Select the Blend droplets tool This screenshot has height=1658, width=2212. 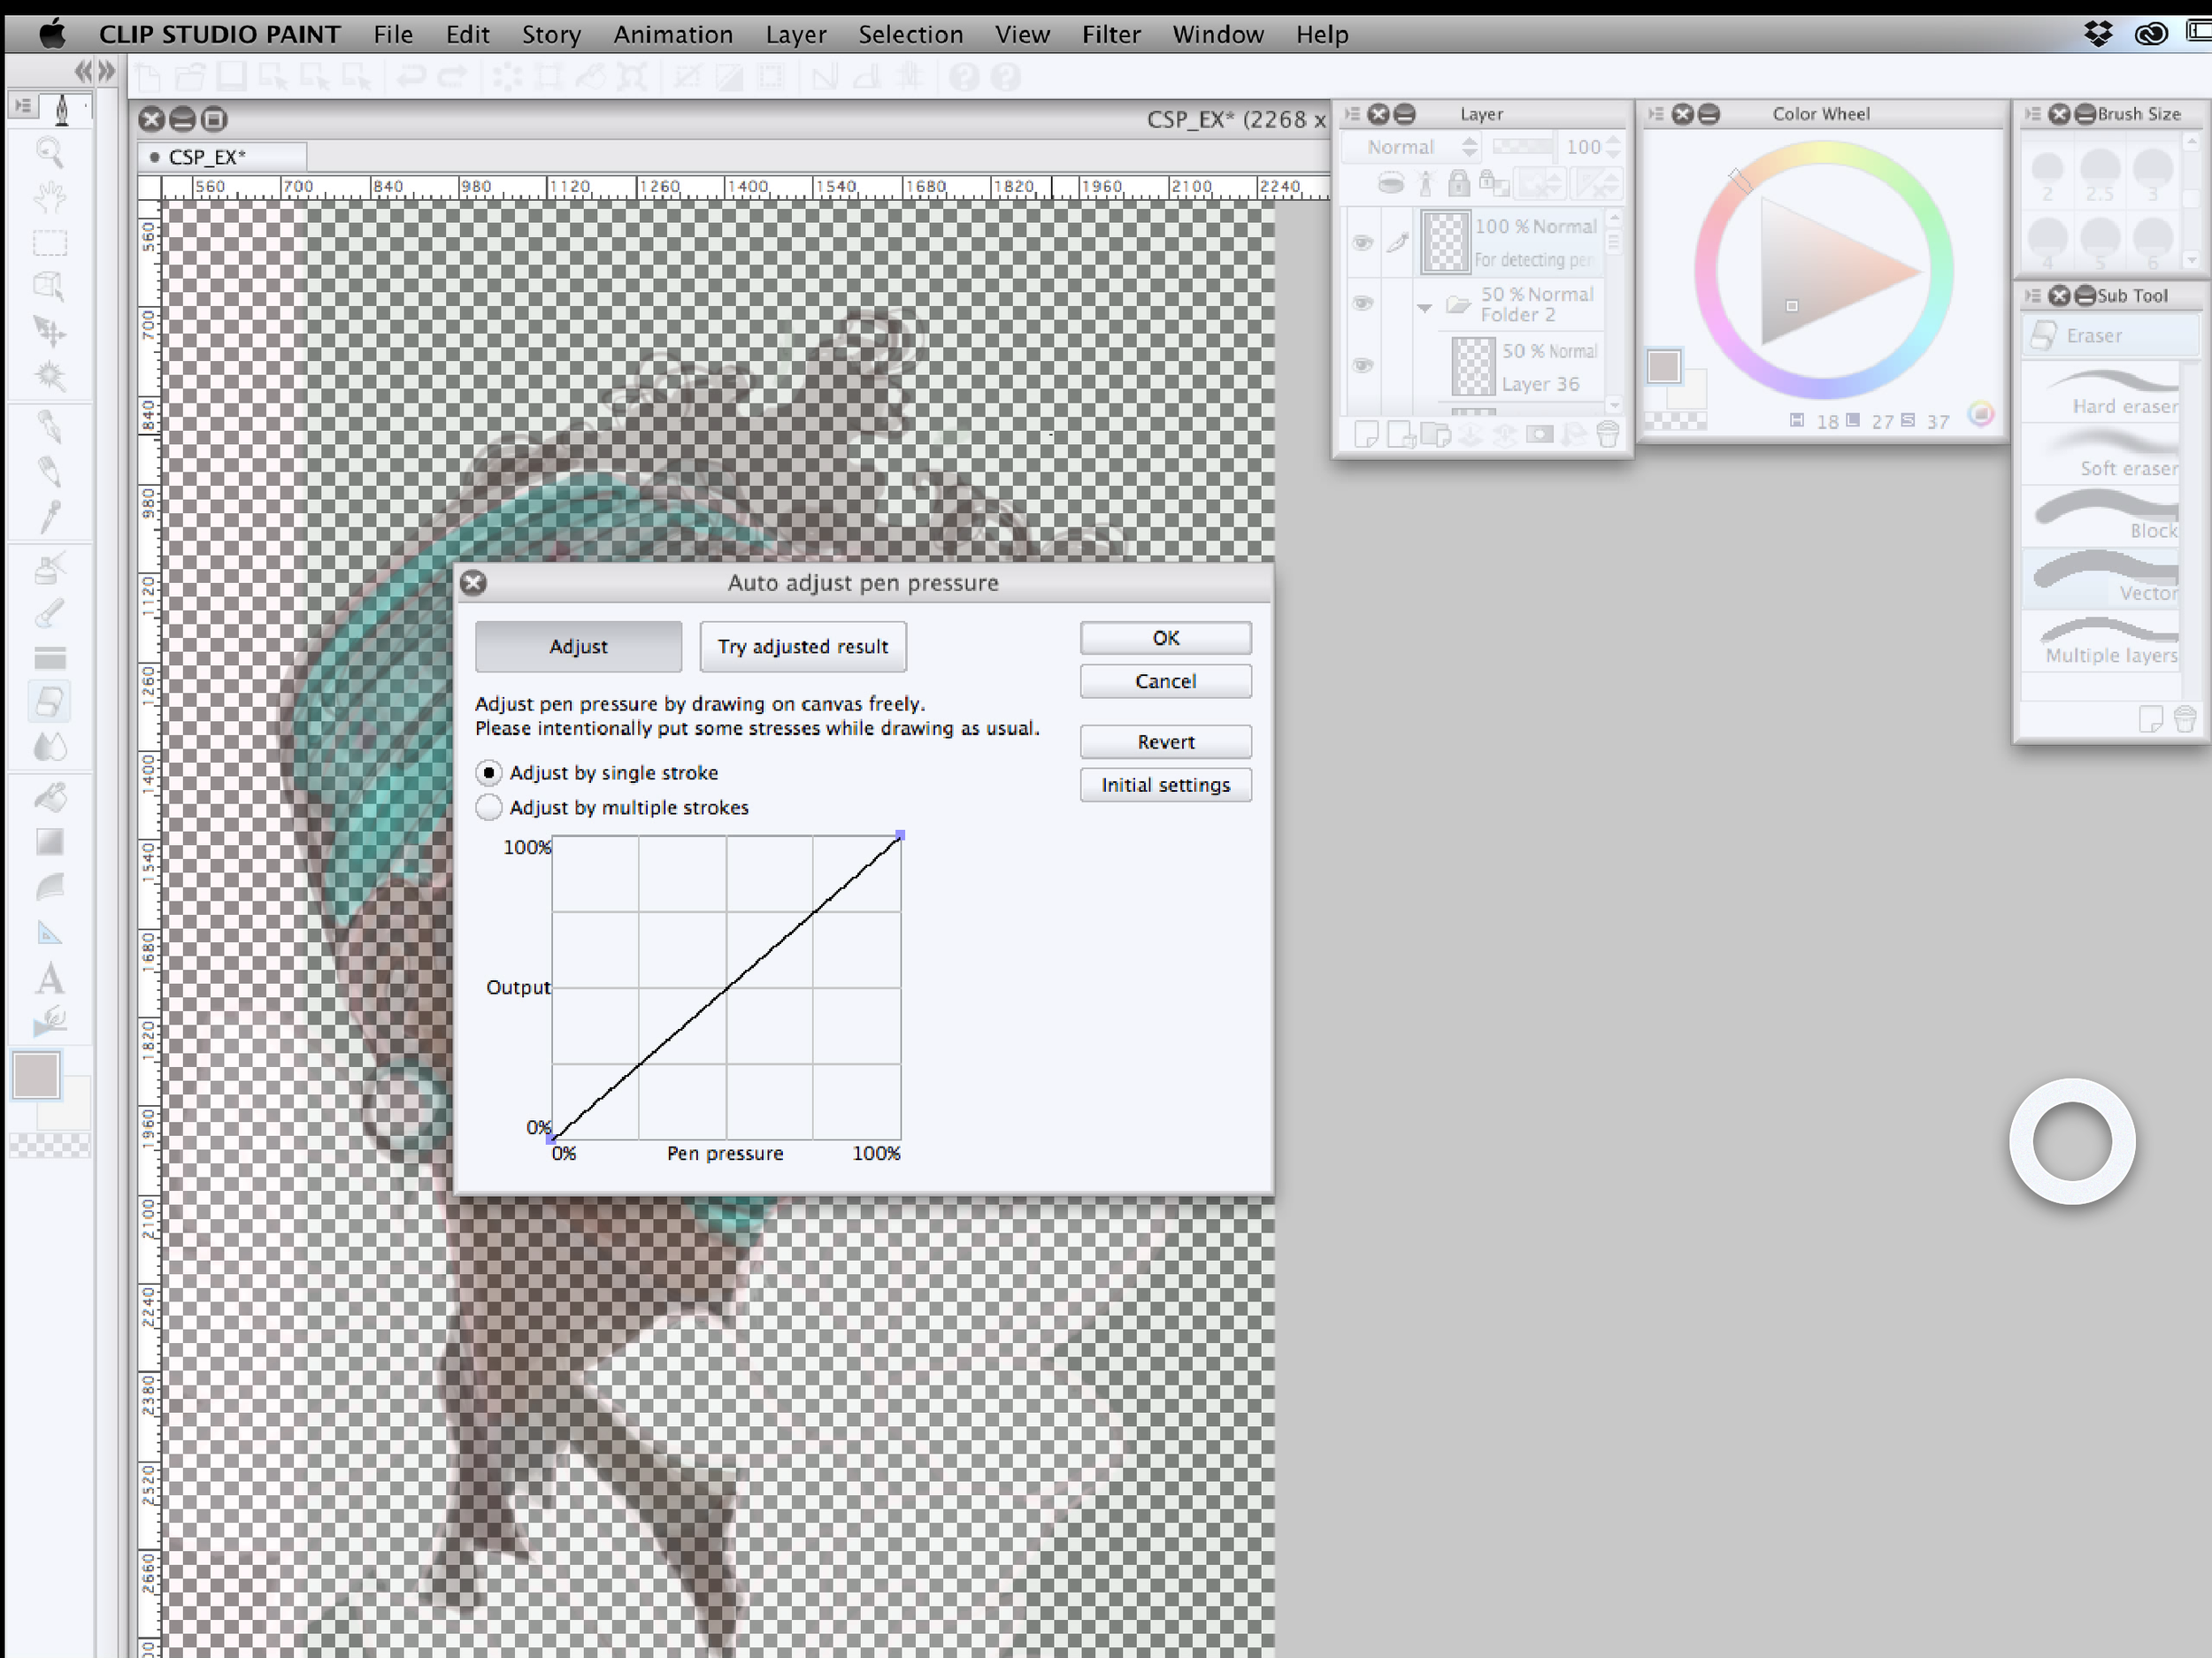50,746
